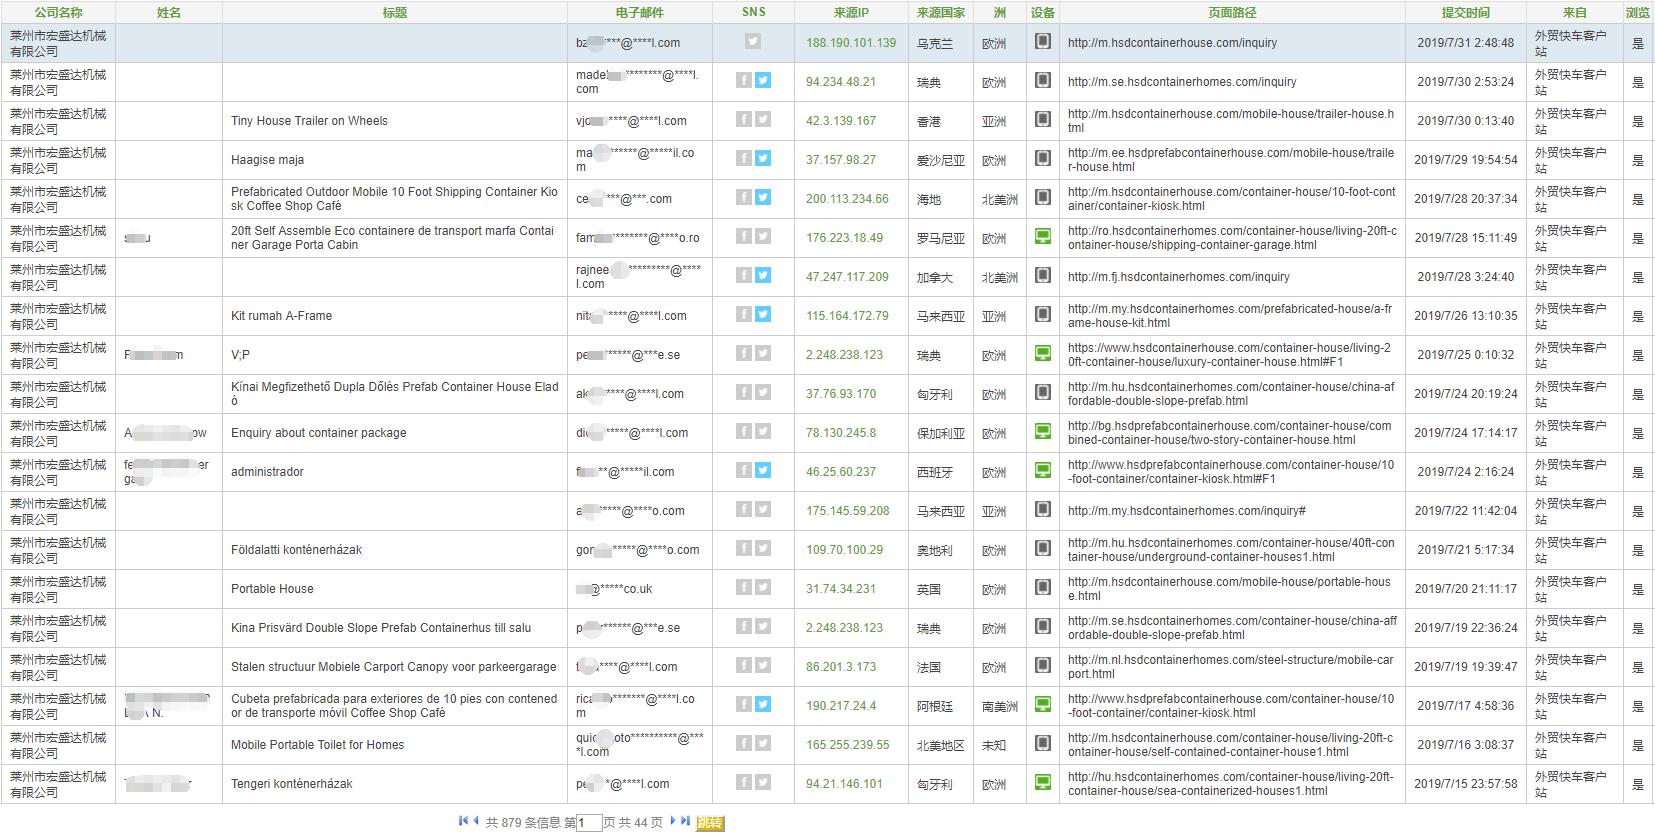Click the Twitter icon in the 94.234.48.21 row
This screenshot has height=838, width=1655.
tap(763, 80)
